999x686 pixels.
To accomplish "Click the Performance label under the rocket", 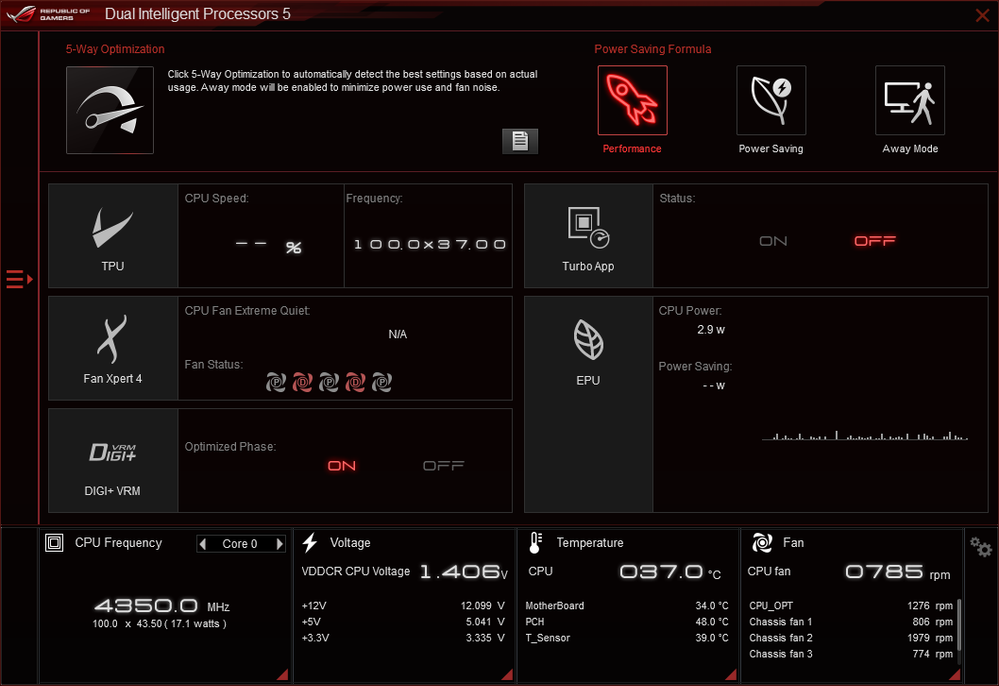I will point(632,148).
